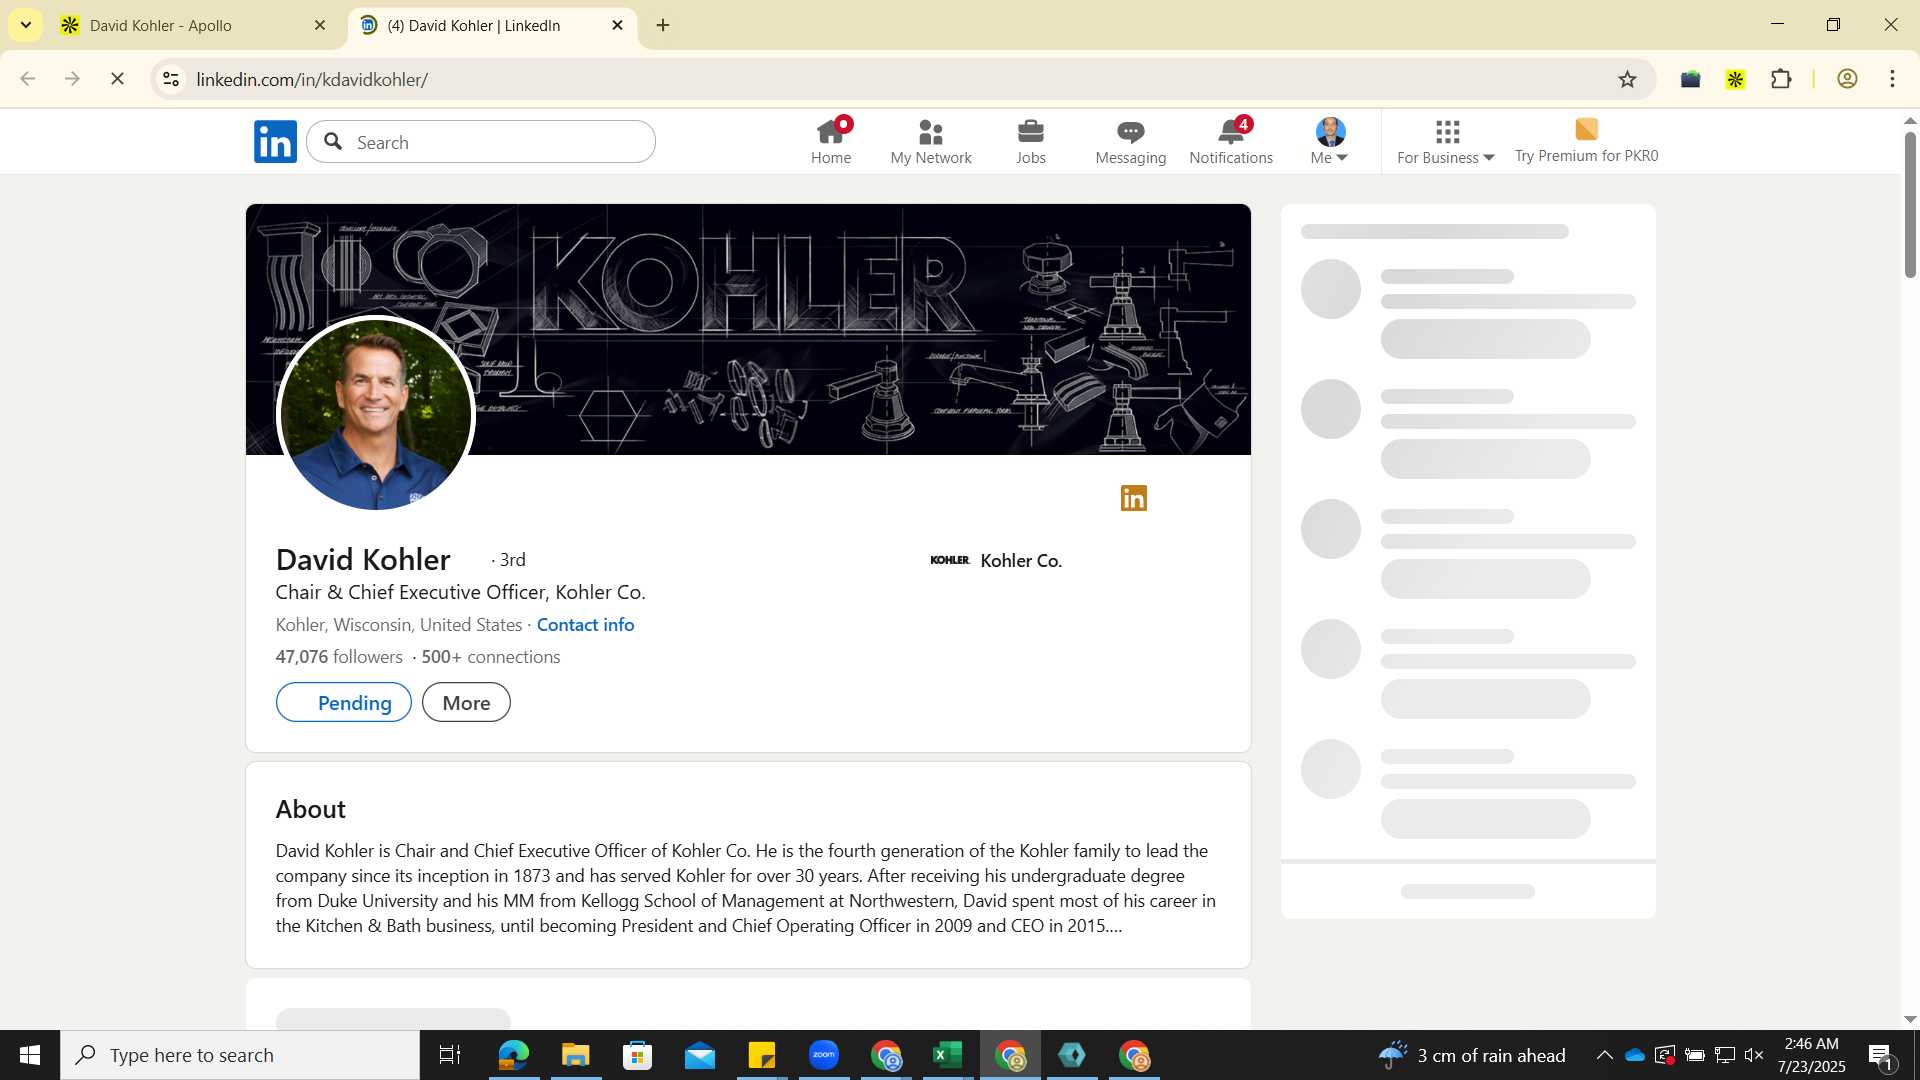Open Mail app from taskbar
Viewport: 1920px width, 1080px height.
coord(700,1055)
